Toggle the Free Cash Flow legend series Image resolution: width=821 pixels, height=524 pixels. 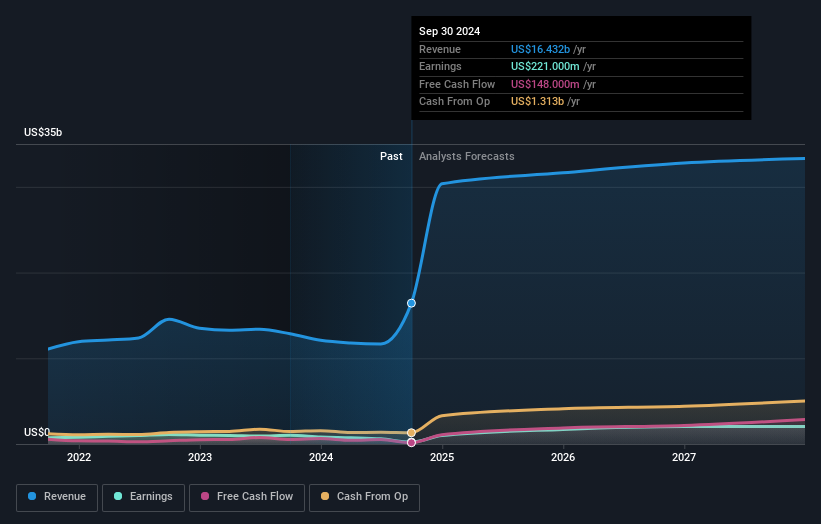[x=247, y=497]
